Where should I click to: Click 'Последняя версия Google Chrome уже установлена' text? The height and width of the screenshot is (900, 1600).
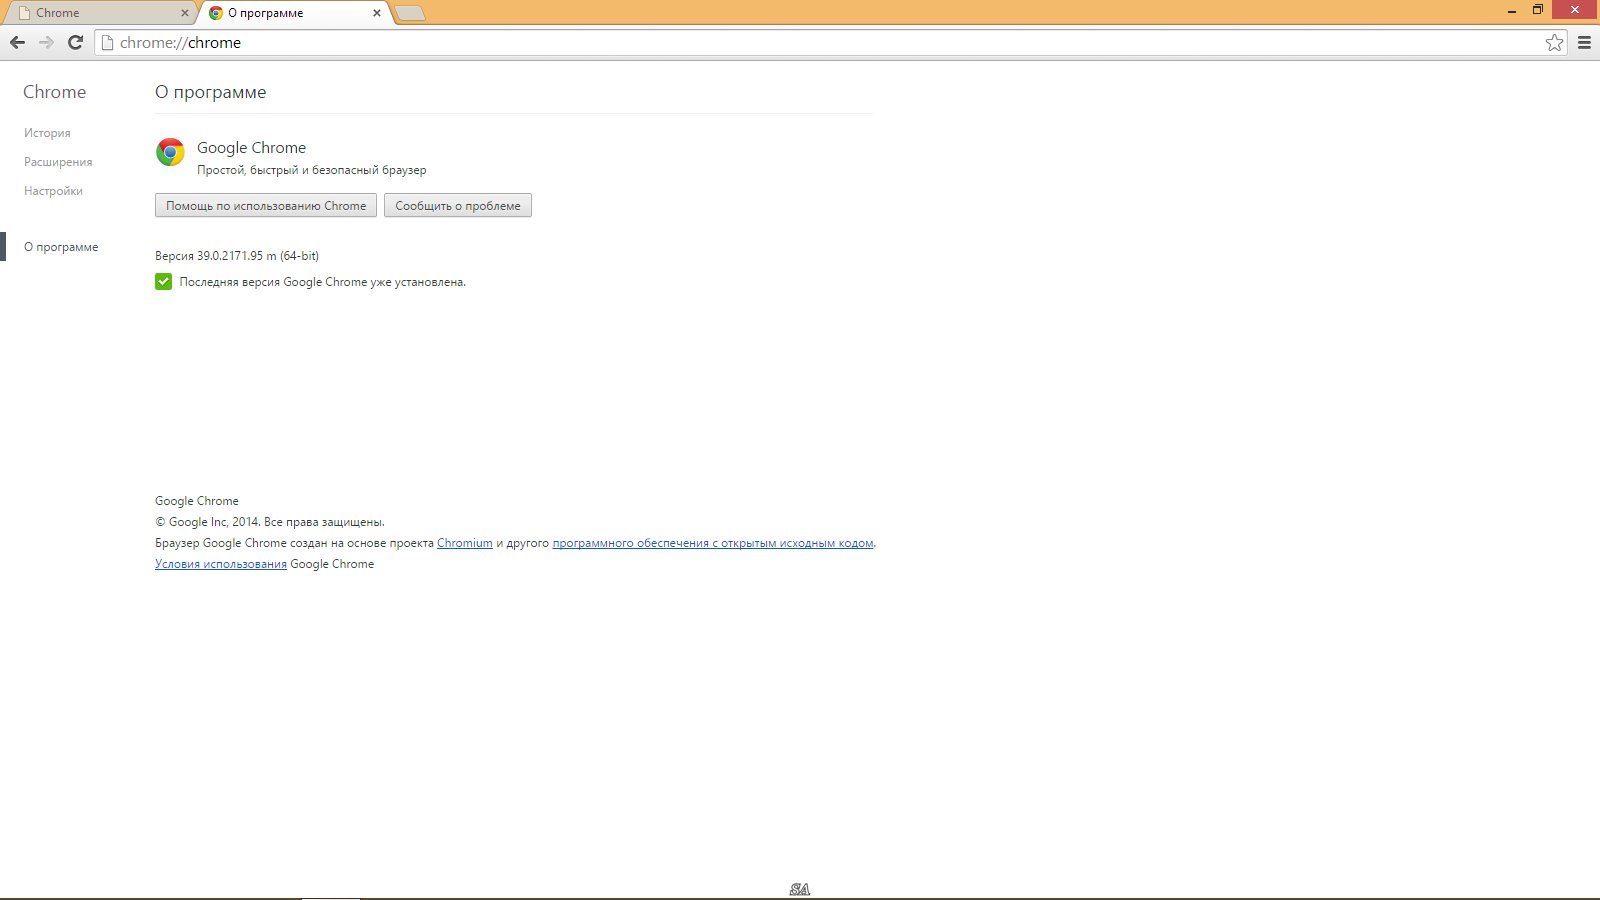coord(322,282)
